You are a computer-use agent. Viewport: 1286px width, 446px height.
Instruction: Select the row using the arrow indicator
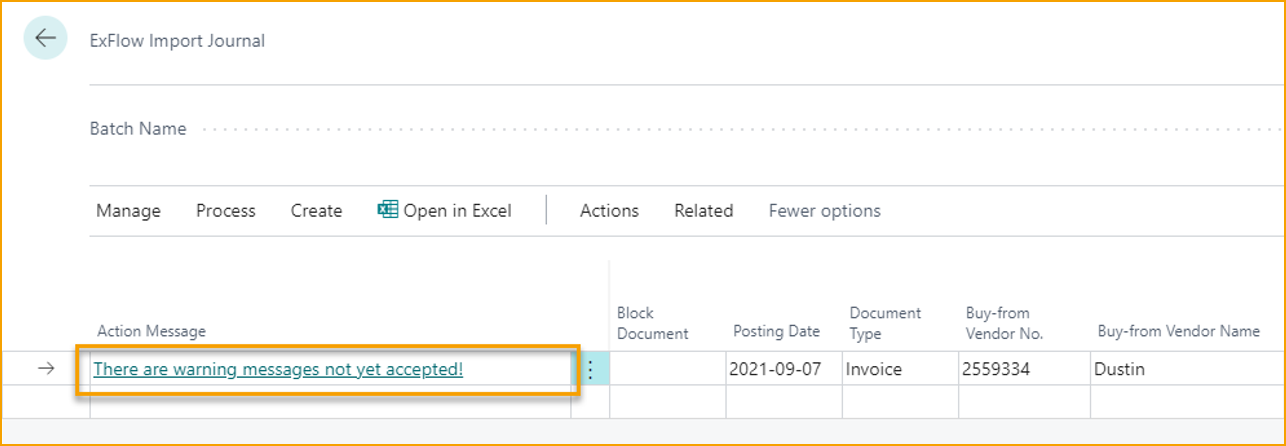coord(46,369)
